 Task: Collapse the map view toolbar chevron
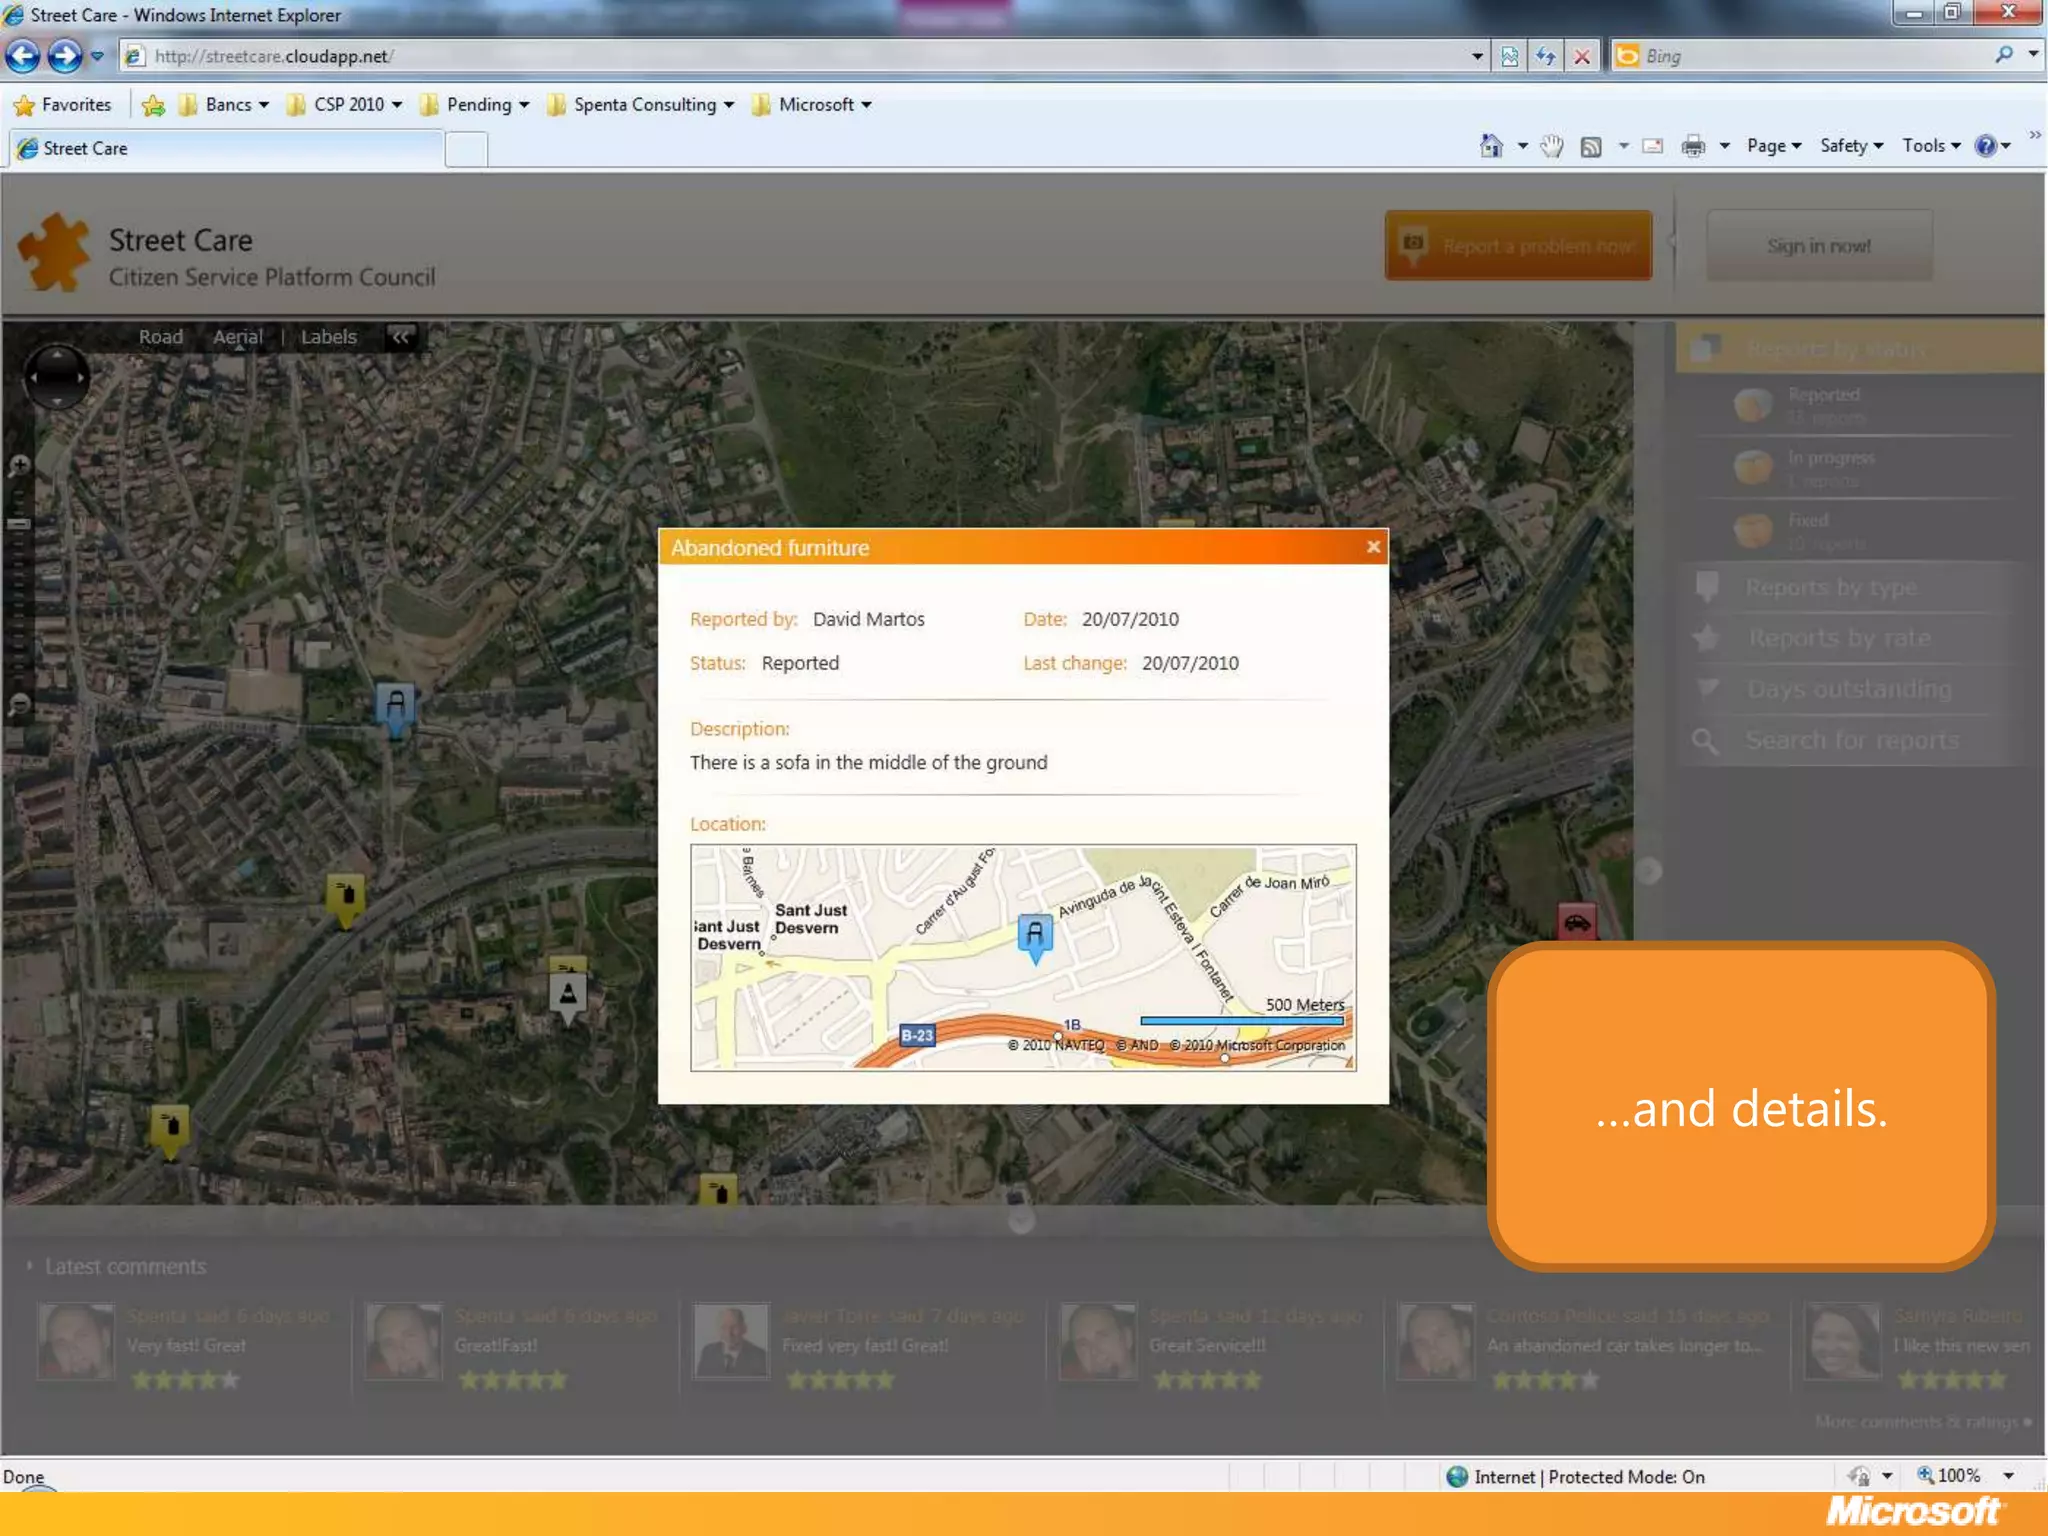coord(401,337)
